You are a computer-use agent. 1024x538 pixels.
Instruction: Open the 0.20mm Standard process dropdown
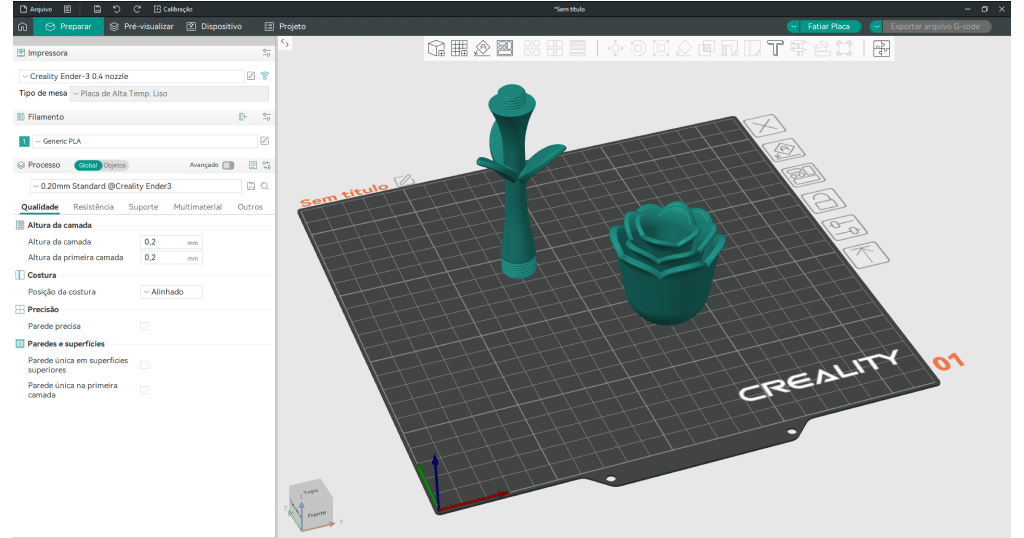[136, 186]
